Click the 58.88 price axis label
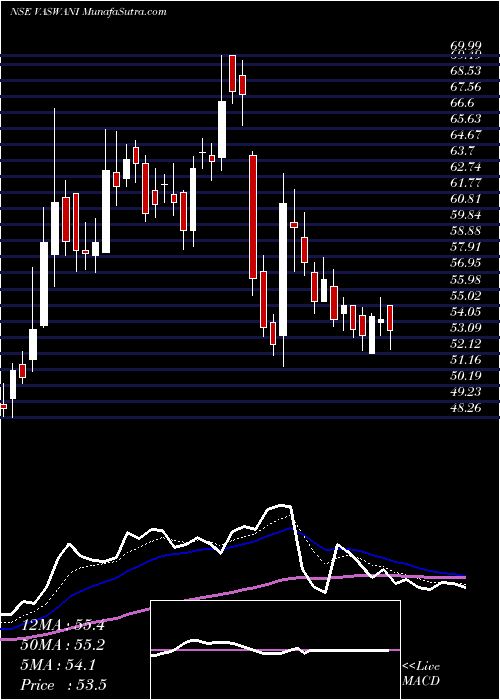The width and height of the screenshot is (500, 700). point(466,231)
